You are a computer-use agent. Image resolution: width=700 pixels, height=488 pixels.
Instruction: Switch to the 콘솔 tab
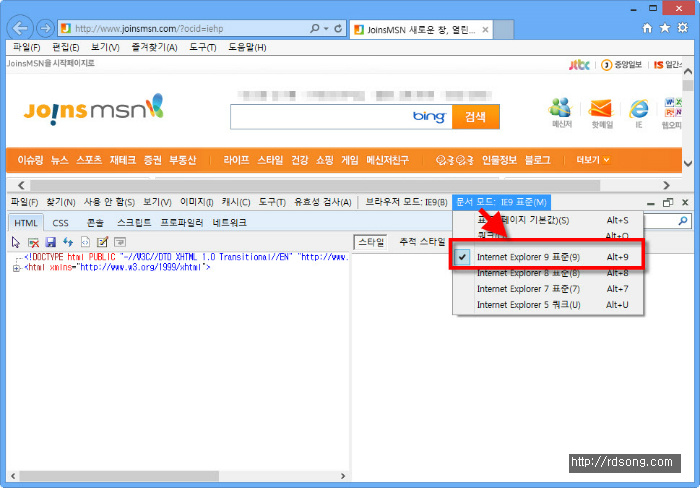click(x=95, y=223)
